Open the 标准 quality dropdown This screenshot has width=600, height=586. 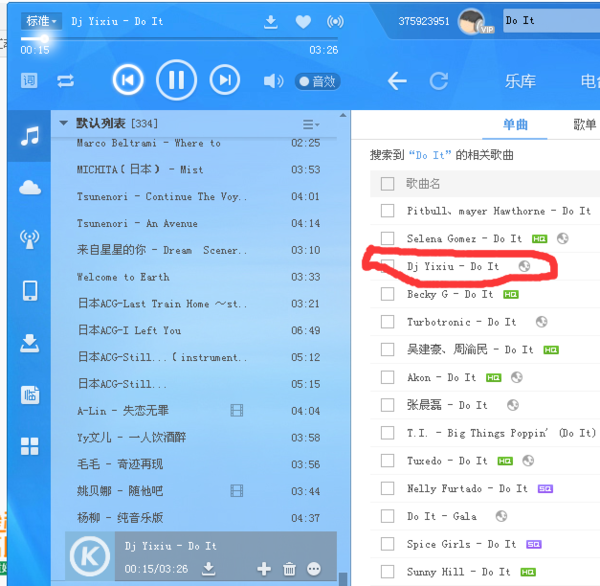pyautogui.click(x=41, y=21)
